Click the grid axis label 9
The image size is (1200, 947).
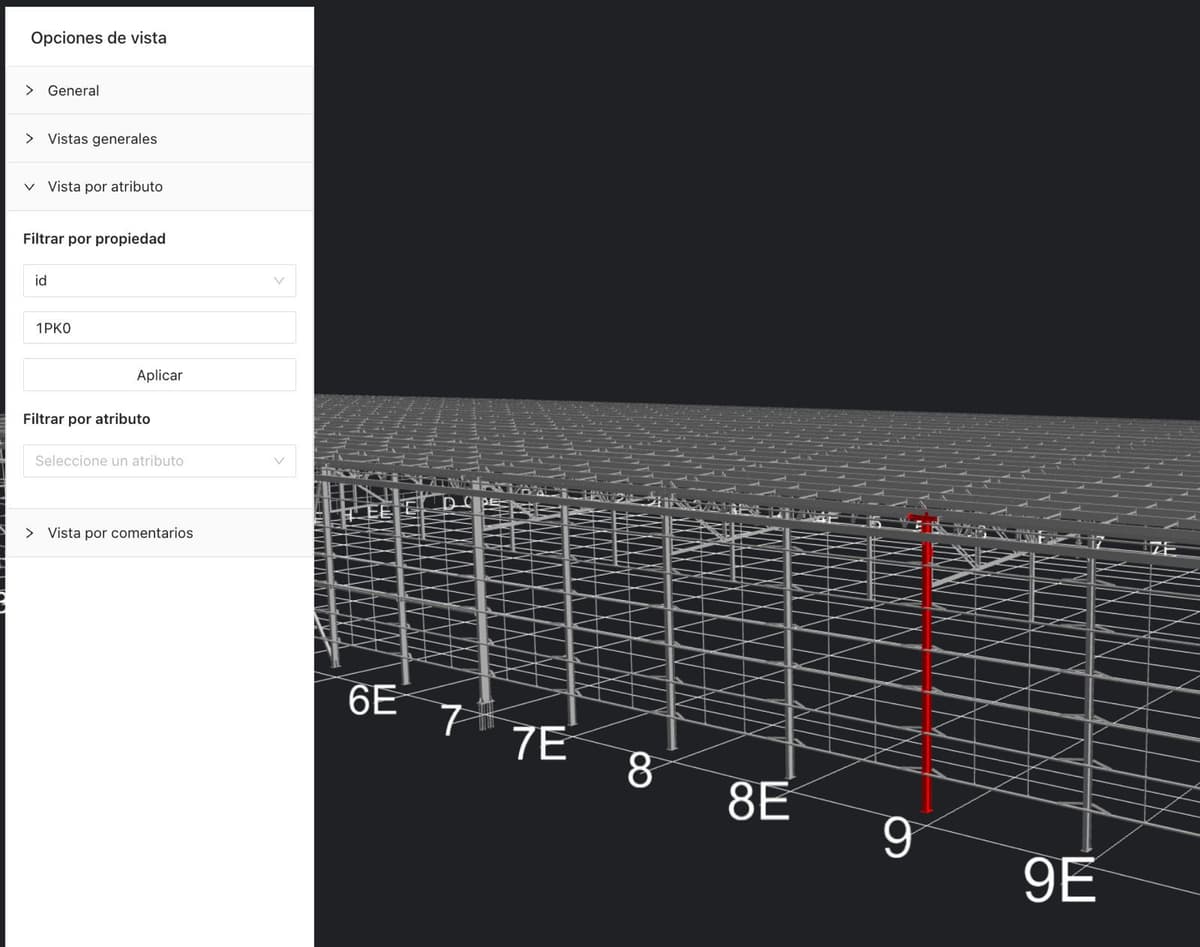click(x=898, y=838)
